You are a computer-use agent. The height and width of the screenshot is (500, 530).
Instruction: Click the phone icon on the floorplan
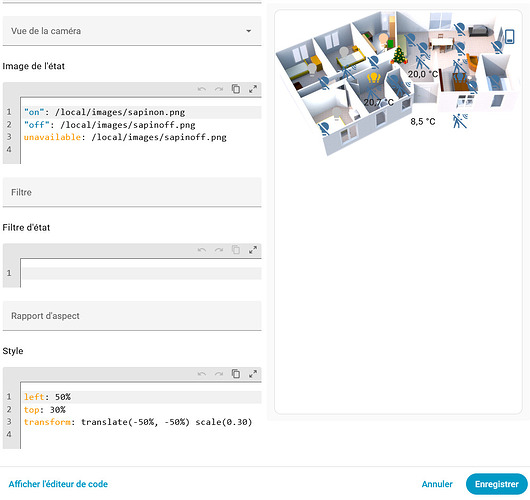[509, 37]
